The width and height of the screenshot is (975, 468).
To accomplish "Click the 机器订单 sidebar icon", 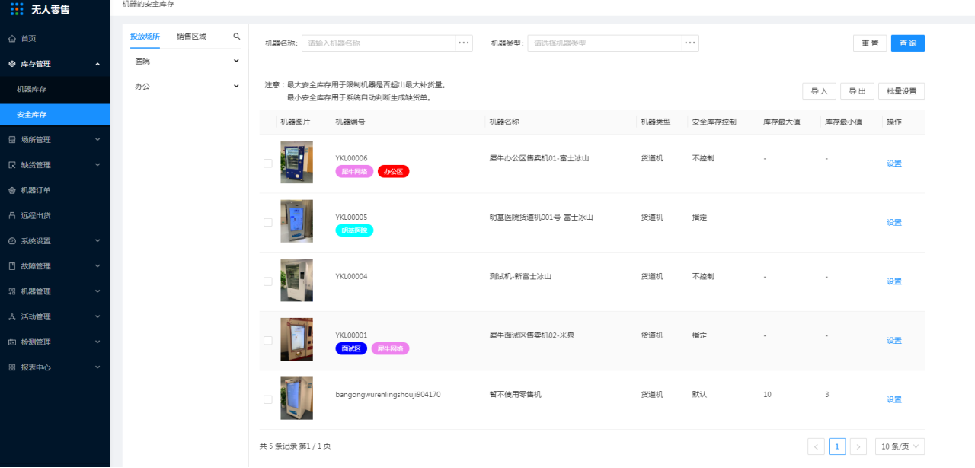I will (x=12, y=190).
